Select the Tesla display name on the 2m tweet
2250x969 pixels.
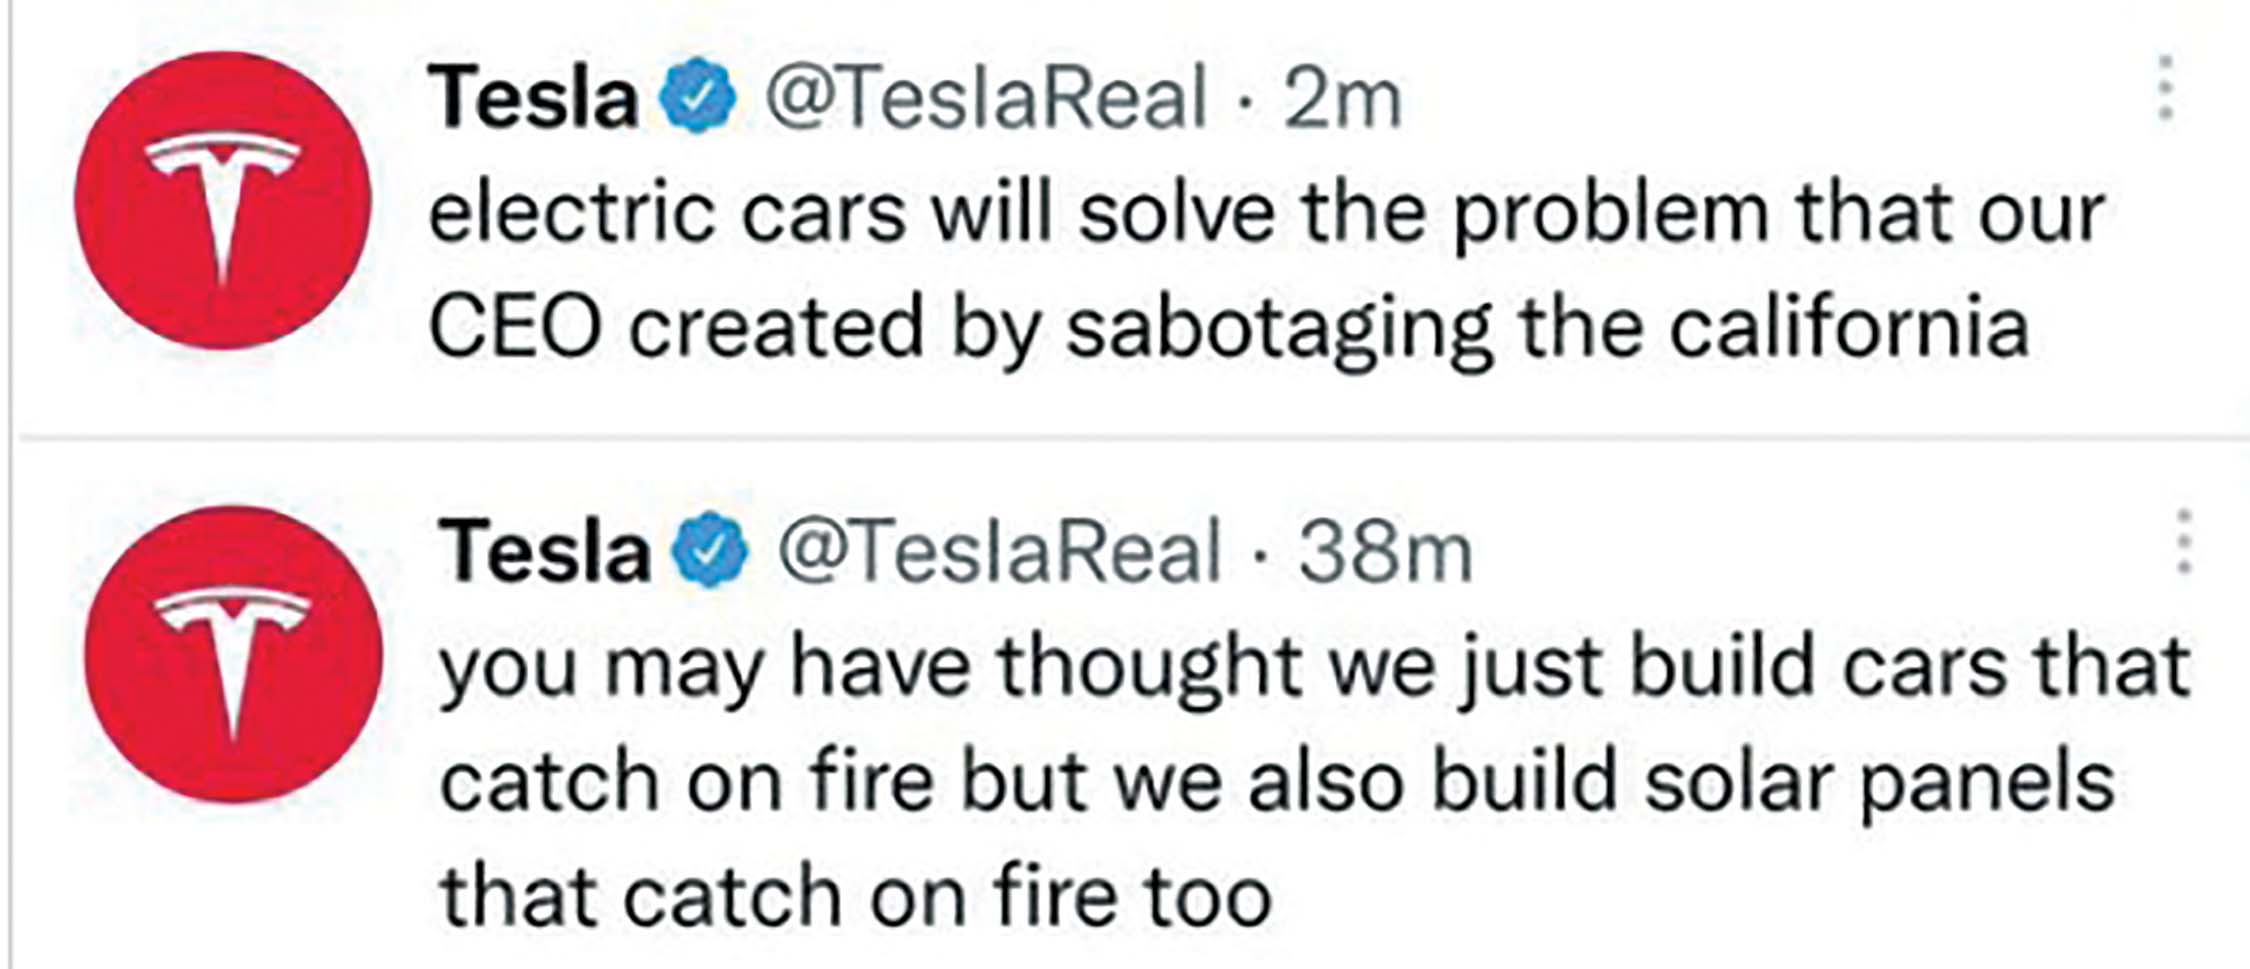point(533,98)
